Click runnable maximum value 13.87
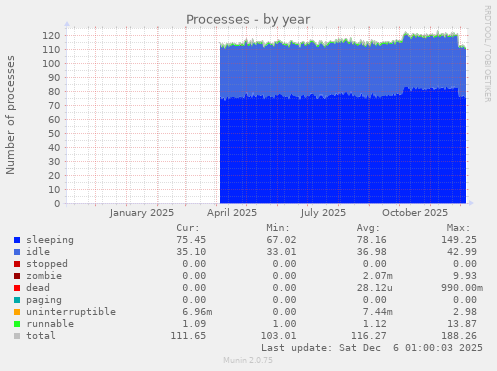The width and height of the screenshot is (497, 371). point(462,324)
